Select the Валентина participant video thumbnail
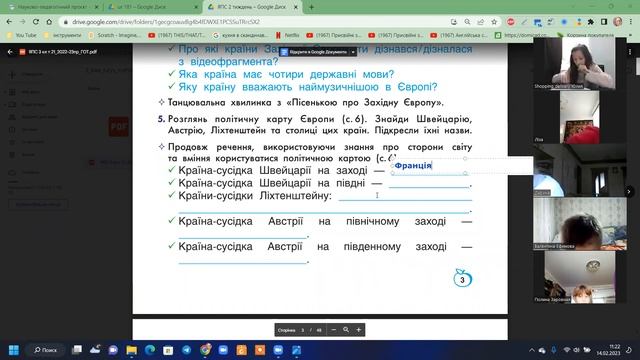 click(580, 224)
